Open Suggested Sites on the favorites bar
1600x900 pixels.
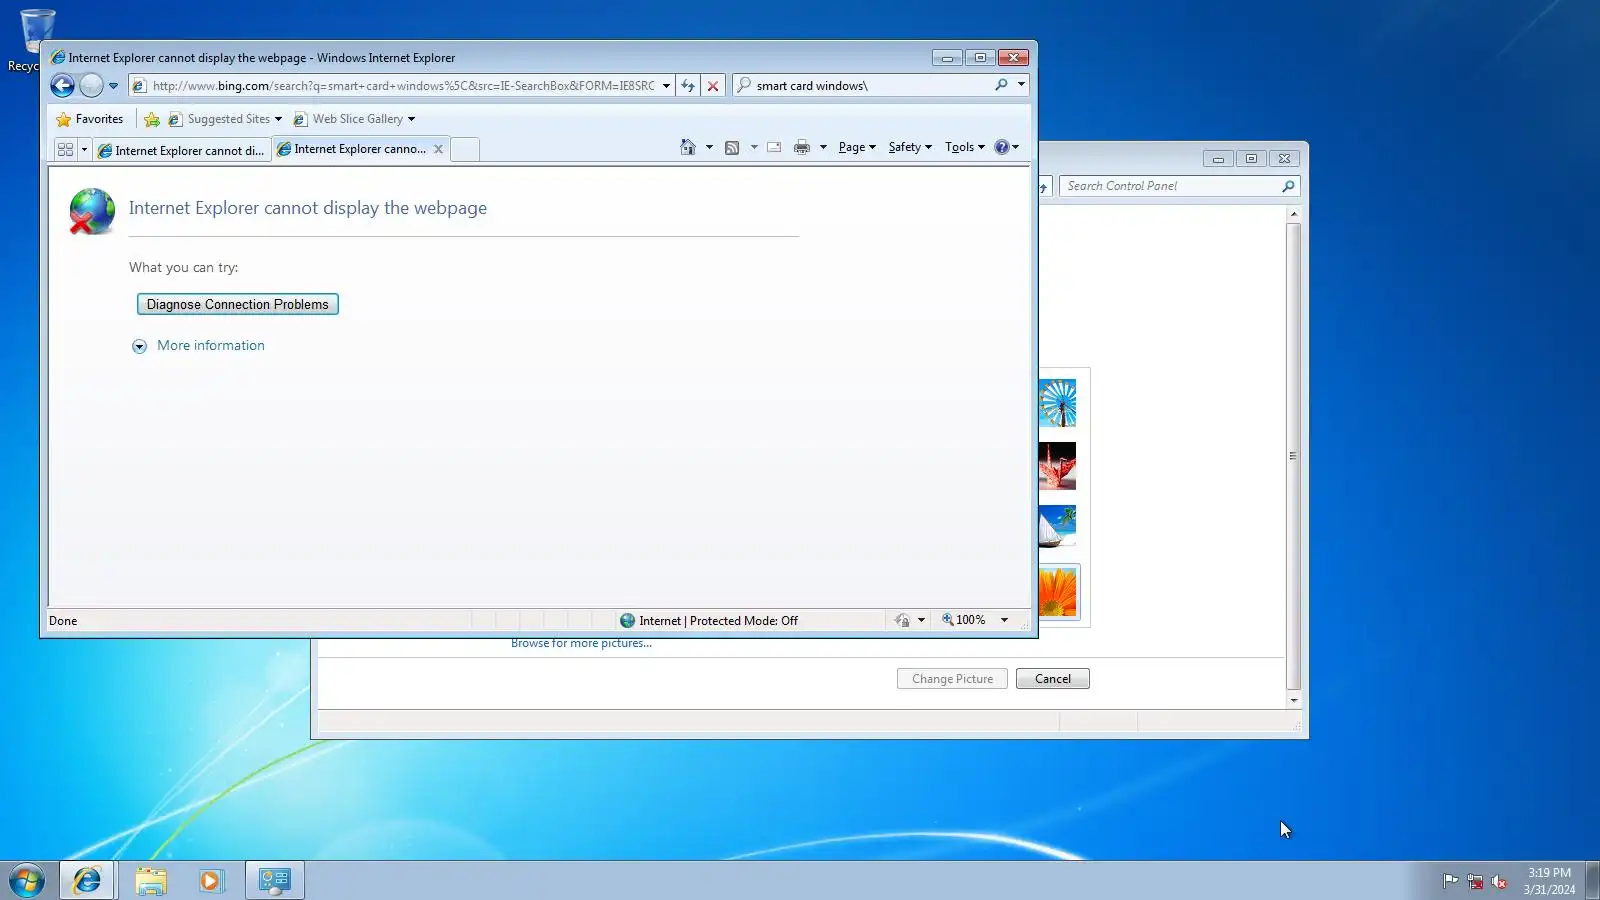point(226,119)
